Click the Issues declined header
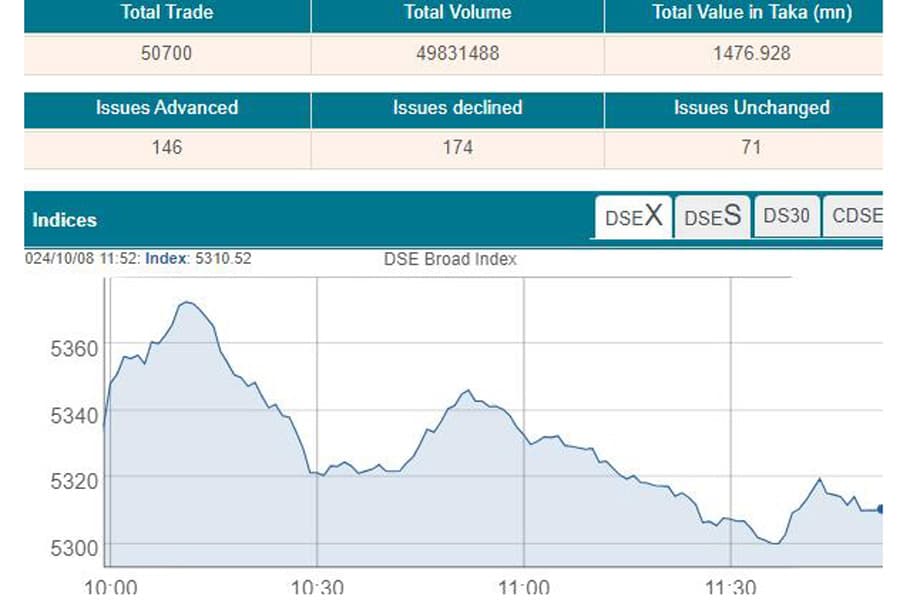900x600 pixels. tap(457, 109)
